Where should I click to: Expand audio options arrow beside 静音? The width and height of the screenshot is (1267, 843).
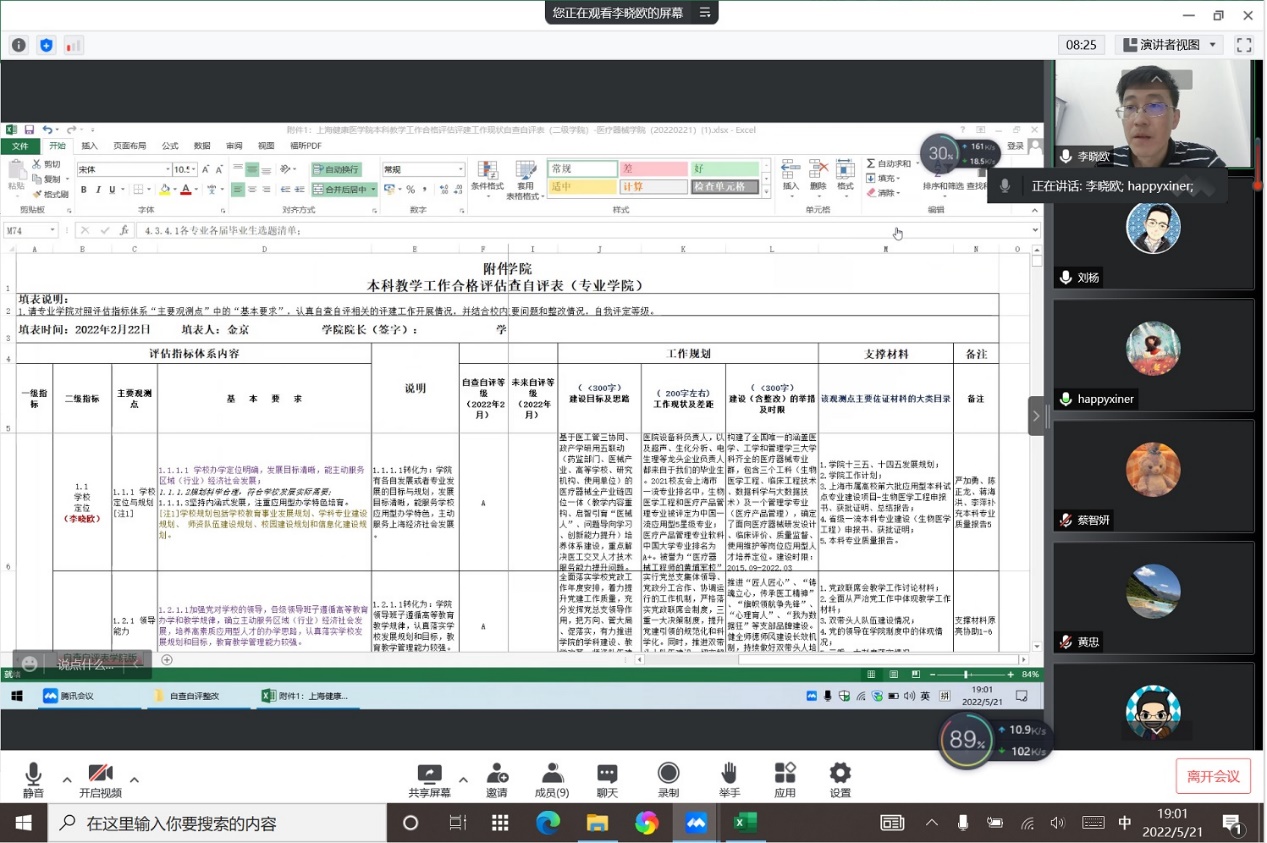point(67,780)
